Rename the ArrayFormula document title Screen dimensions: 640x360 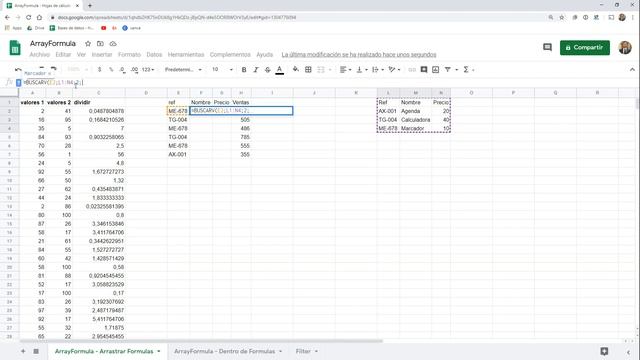click(x=53, y=44)
